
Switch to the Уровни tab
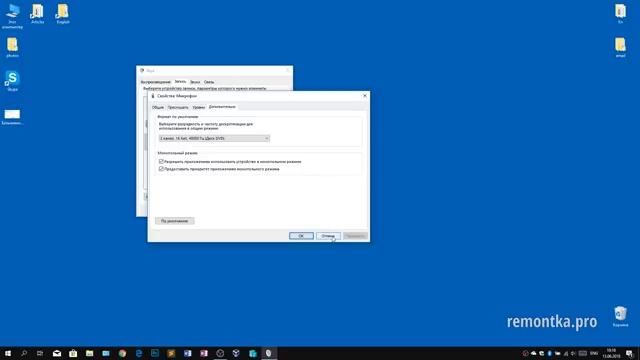tap(199, 107)
